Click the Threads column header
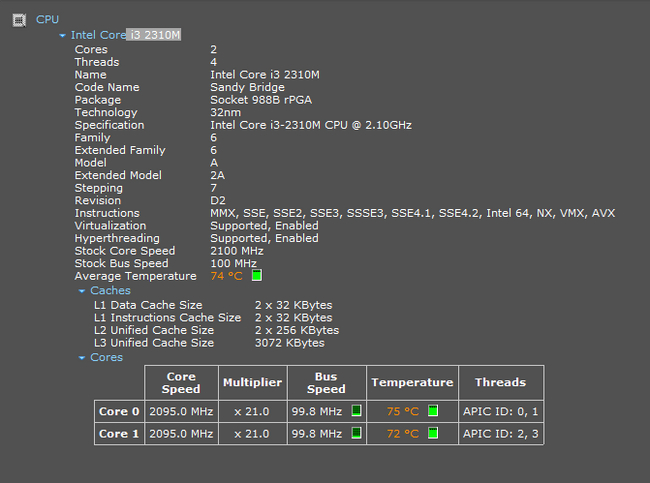650x483 pixels. pos(500,382)
